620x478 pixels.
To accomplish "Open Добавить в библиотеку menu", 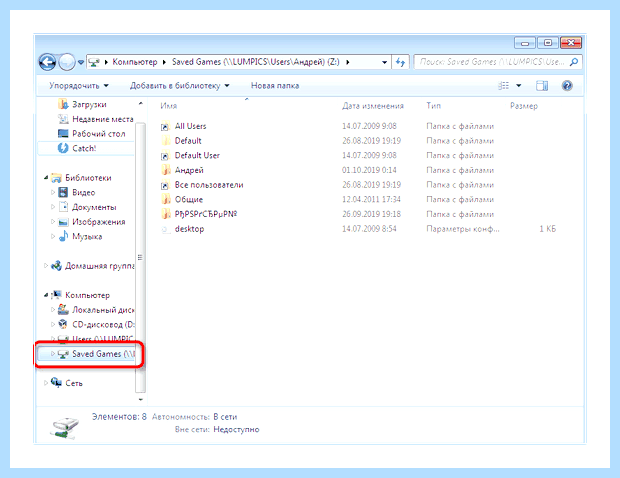I will tap(180, 85).
